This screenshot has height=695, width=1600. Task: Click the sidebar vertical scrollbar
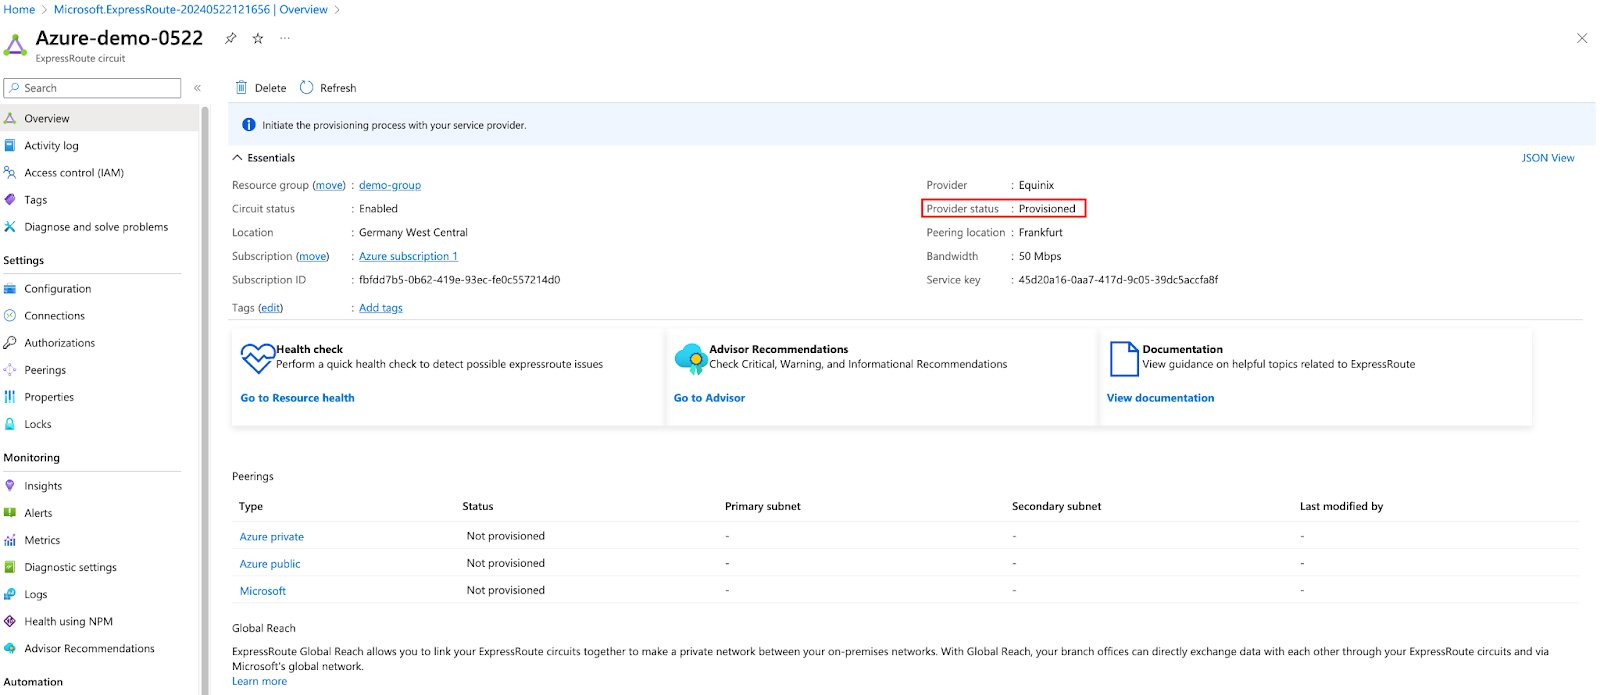(x=205, y=400)
